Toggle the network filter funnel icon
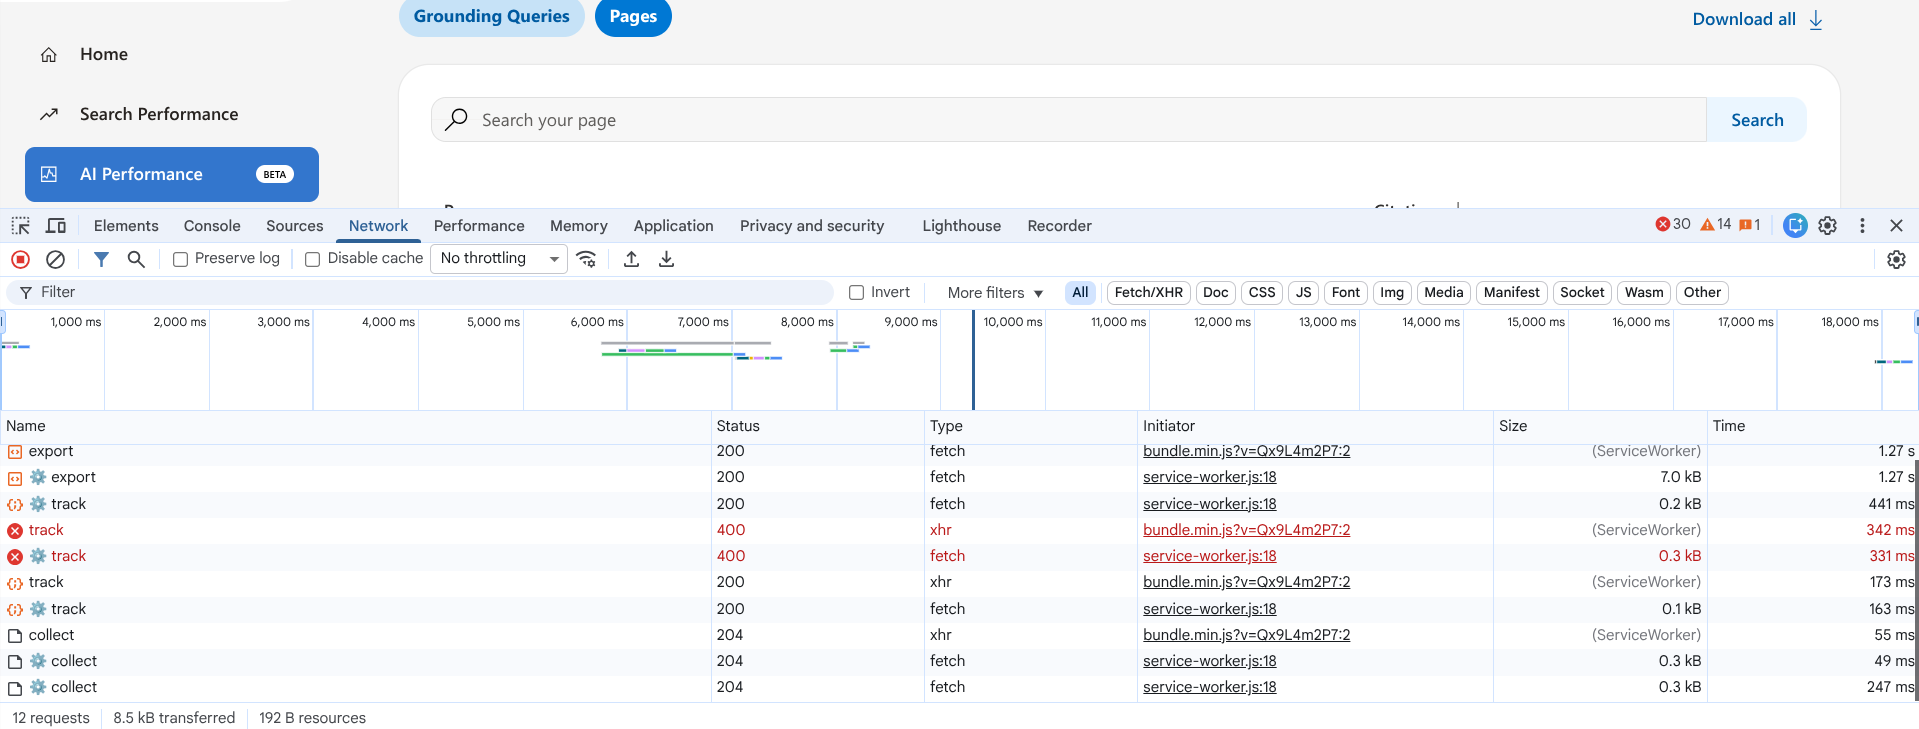1919x729 pixels. [101, 259]
